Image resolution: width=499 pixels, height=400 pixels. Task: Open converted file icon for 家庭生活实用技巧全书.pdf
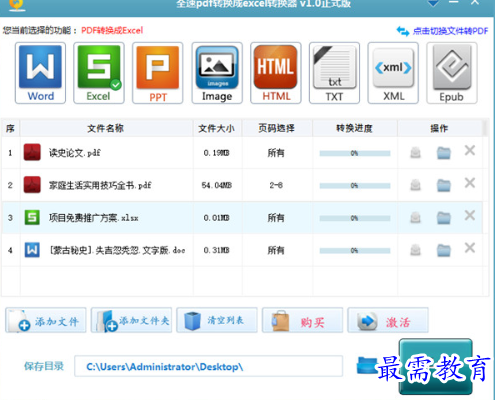[x=415, y=185]
